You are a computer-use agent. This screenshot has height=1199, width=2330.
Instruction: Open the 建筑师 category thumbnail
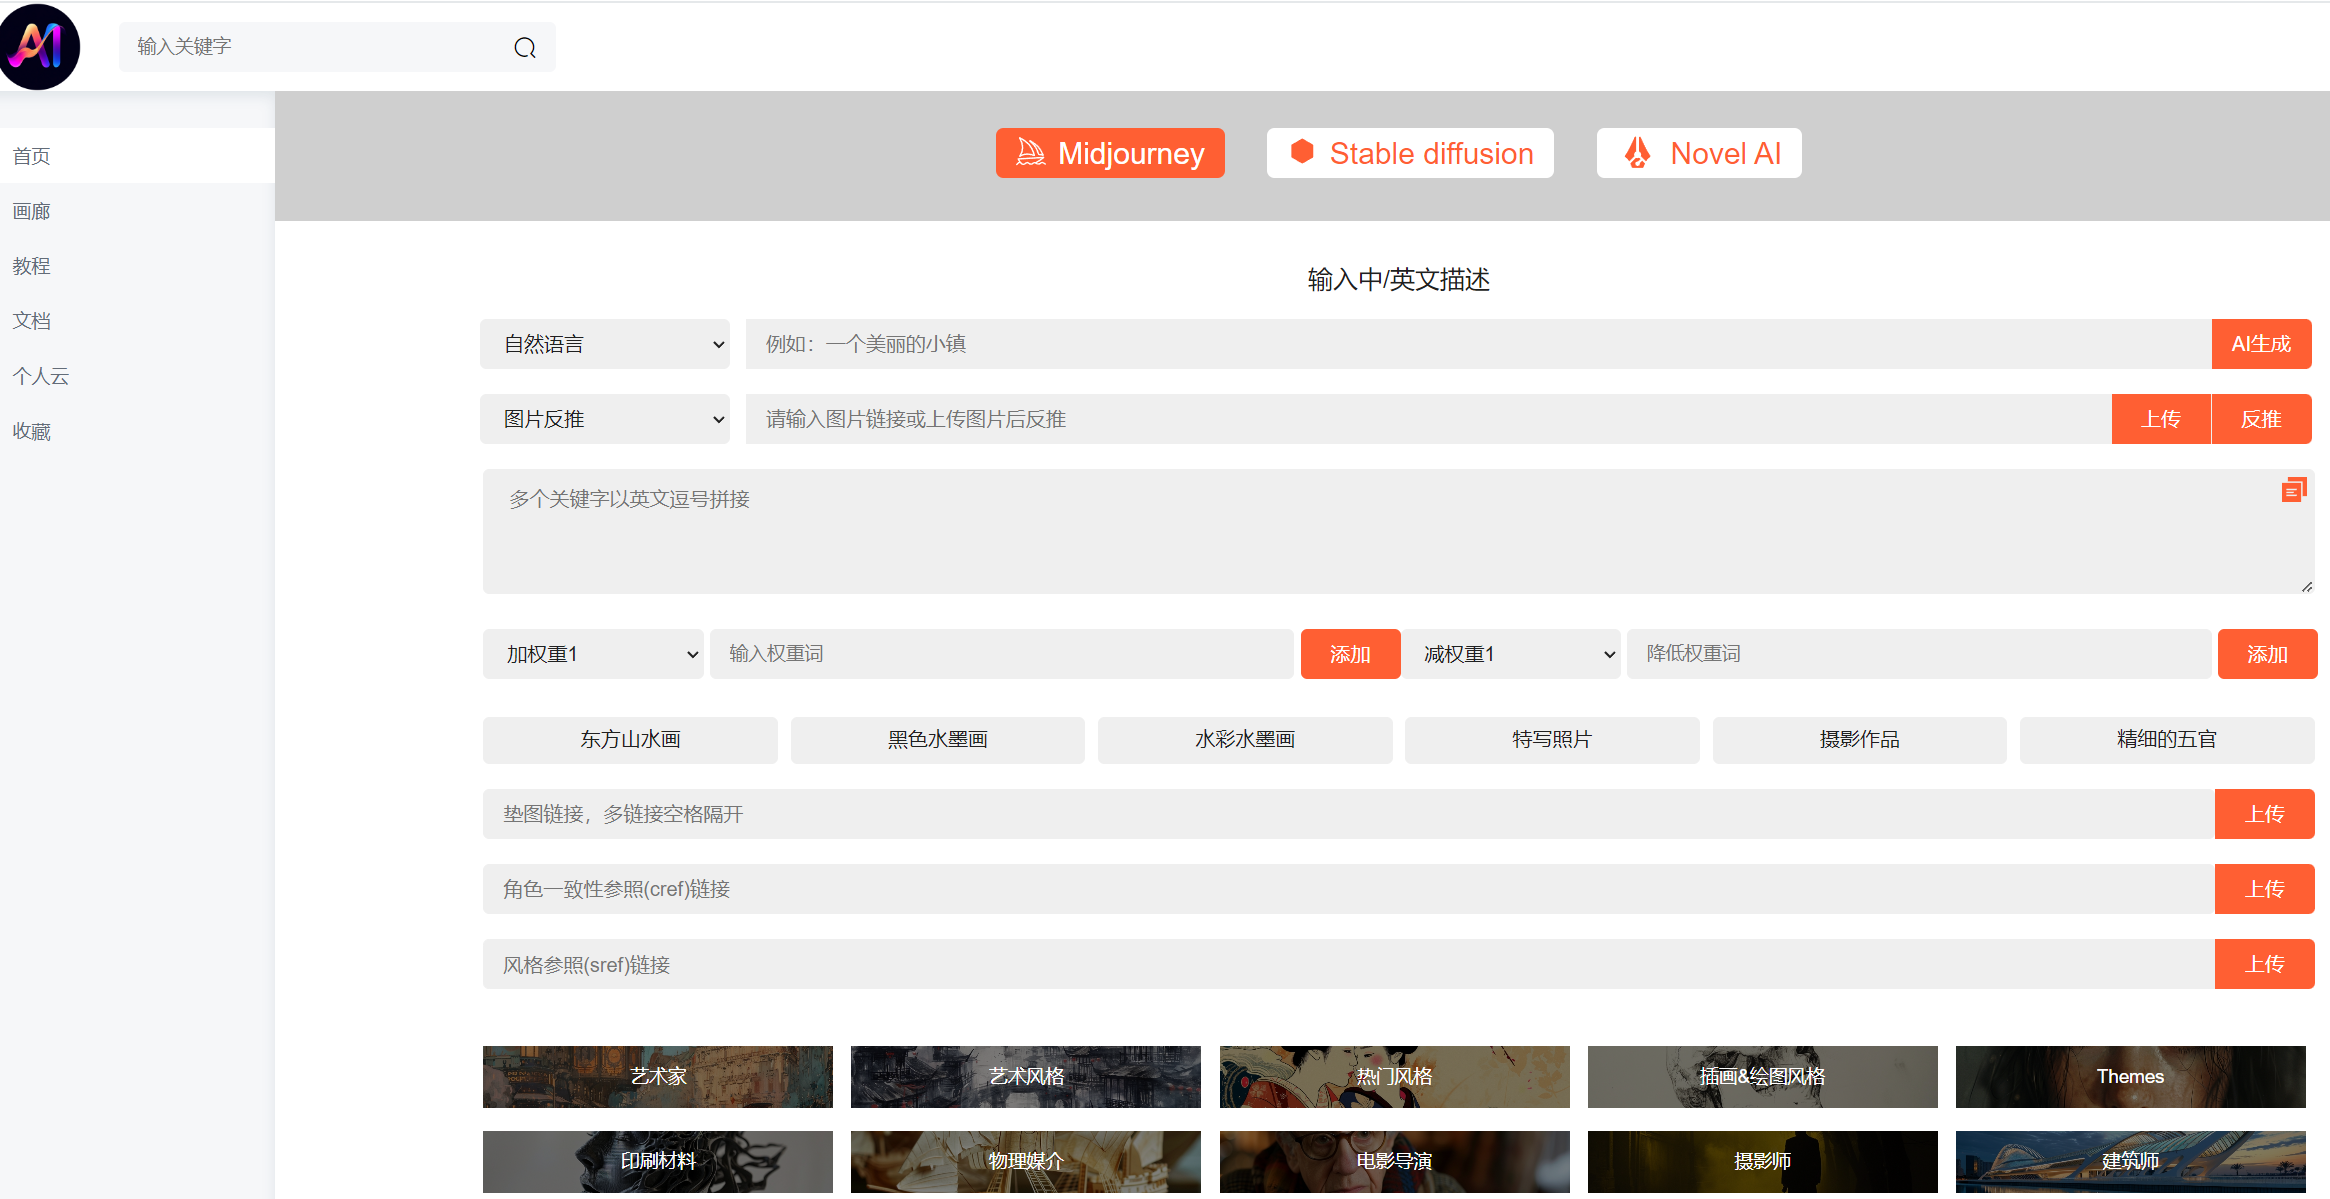click(x=2131, y=1162)
